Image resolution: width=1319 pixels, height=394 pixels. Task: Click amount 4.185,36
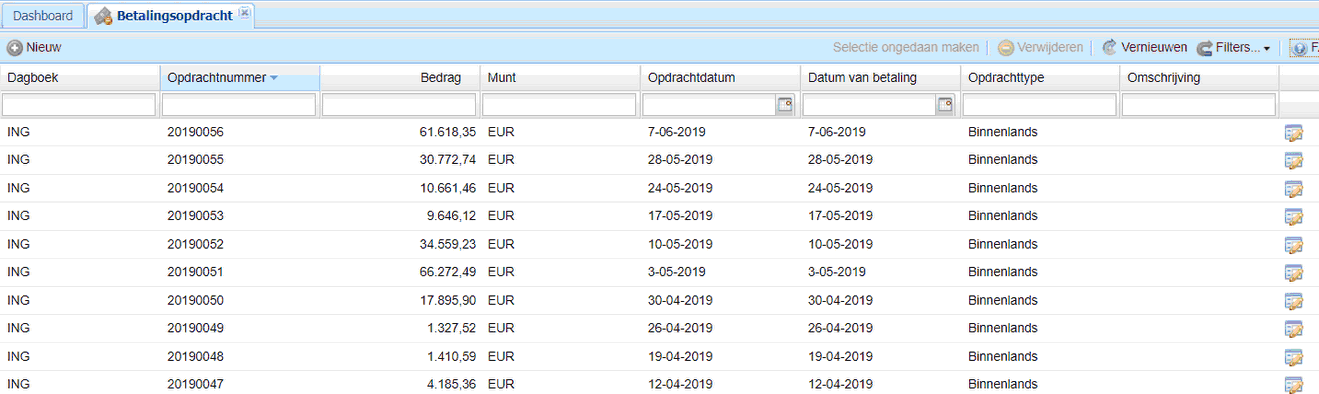(451, 384)
